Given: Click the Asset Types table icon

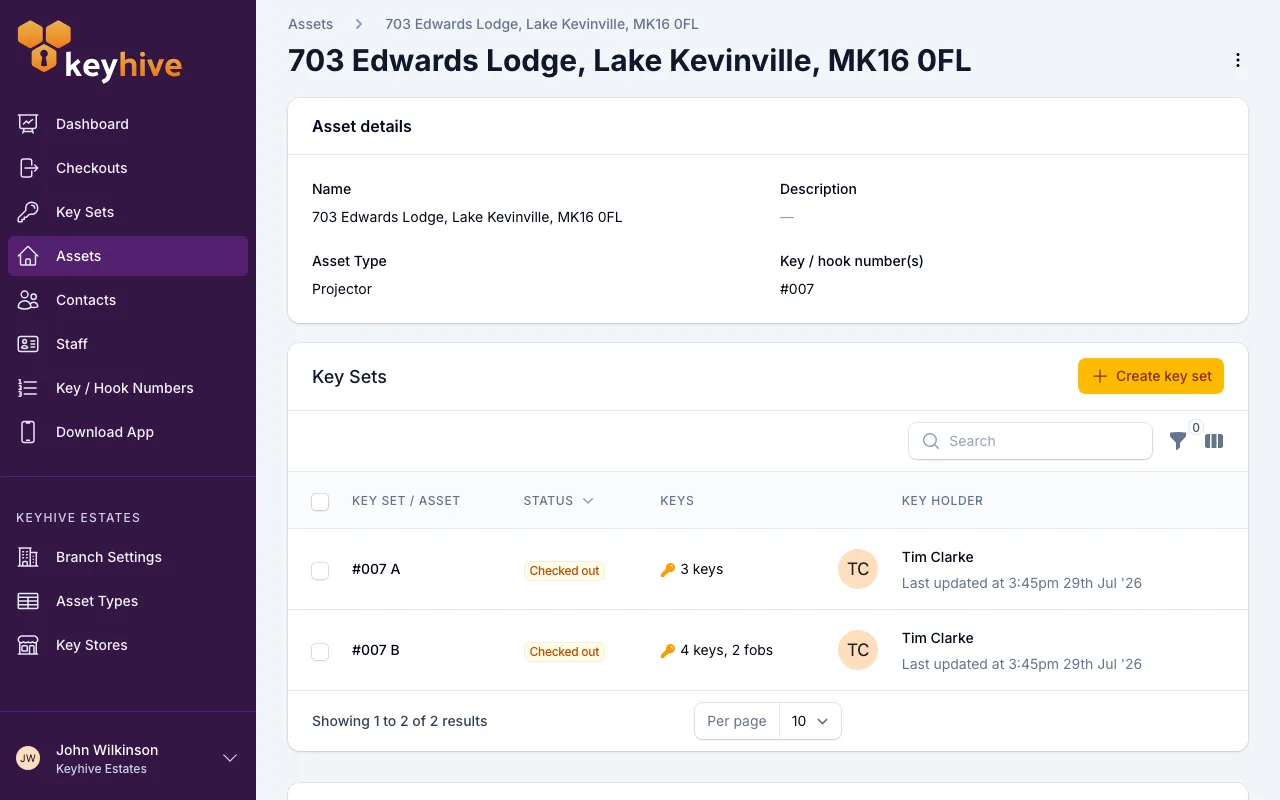Looking at the screenshot, I should (28, 601).
